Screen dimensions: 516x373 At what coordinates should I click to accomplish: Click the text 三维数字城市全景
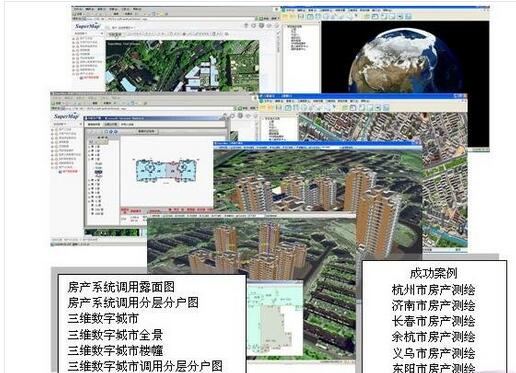pos(115,334)
